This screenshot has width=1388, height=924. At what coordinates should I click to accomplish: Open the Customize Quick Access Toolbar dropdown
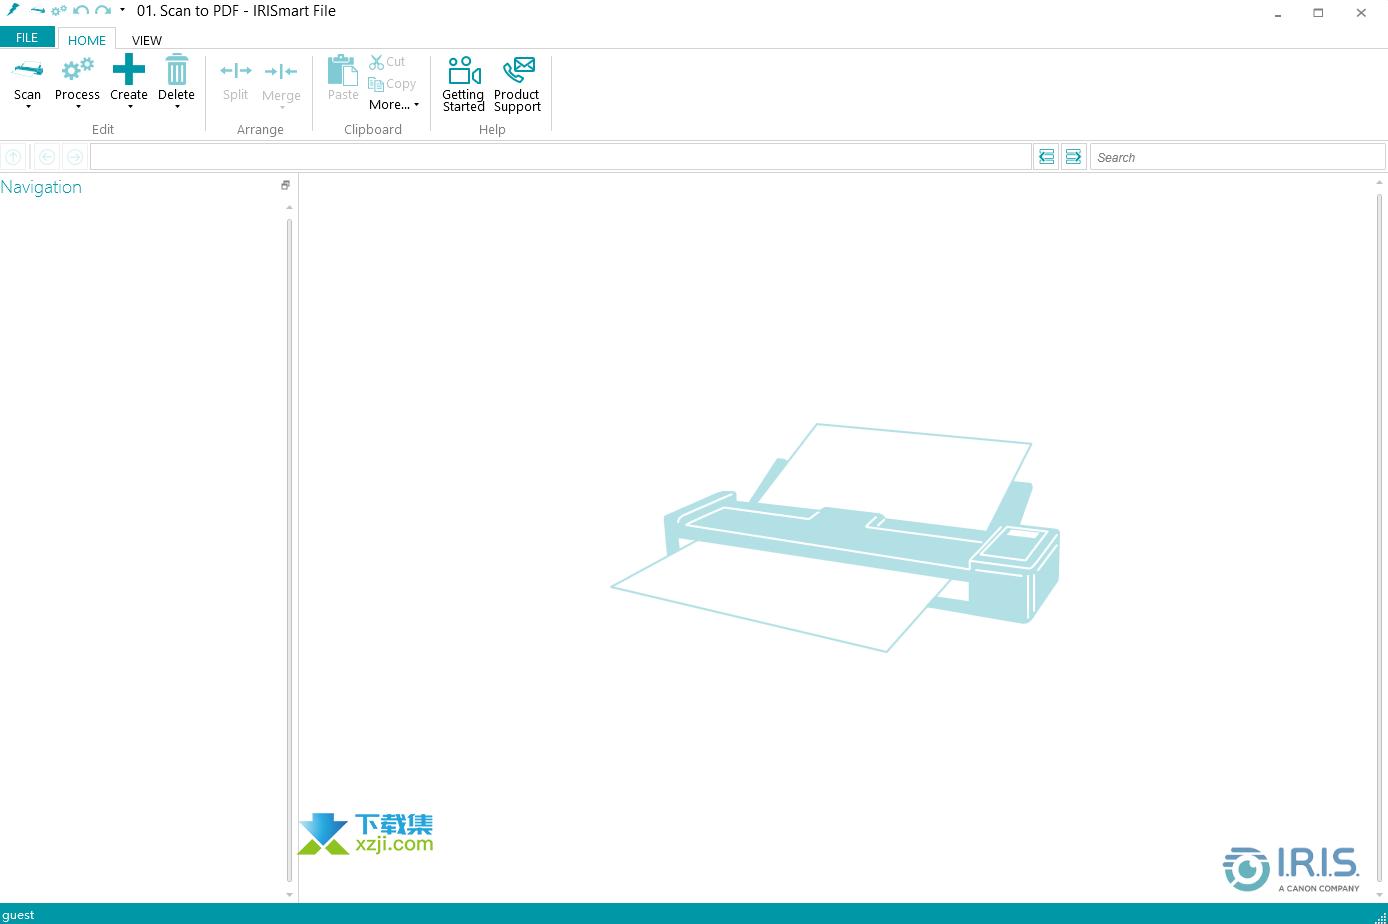coord(122,10)
